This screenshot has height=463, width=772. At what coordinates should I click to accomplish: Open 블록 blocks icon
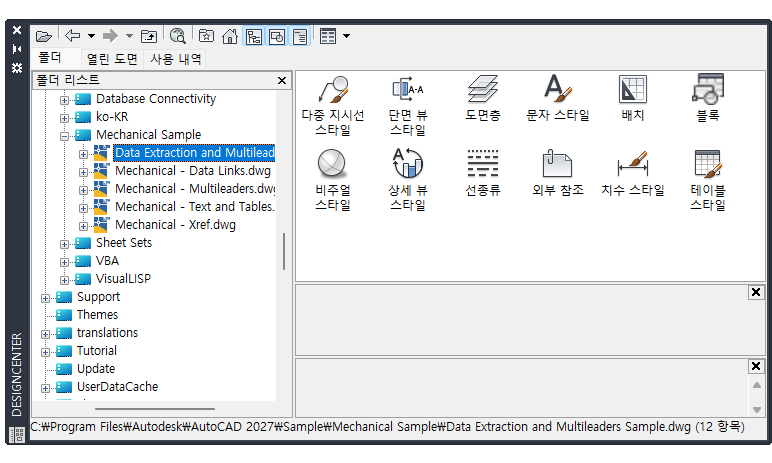[708, 98]
